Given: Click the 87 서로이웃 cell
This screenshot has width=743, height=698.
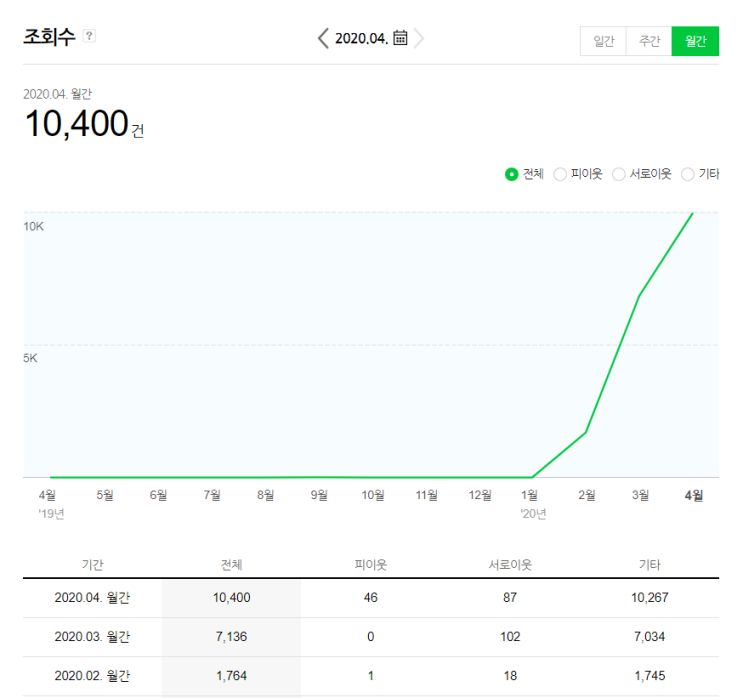Looking at the screenshot, I should click(x=510, y=598).
